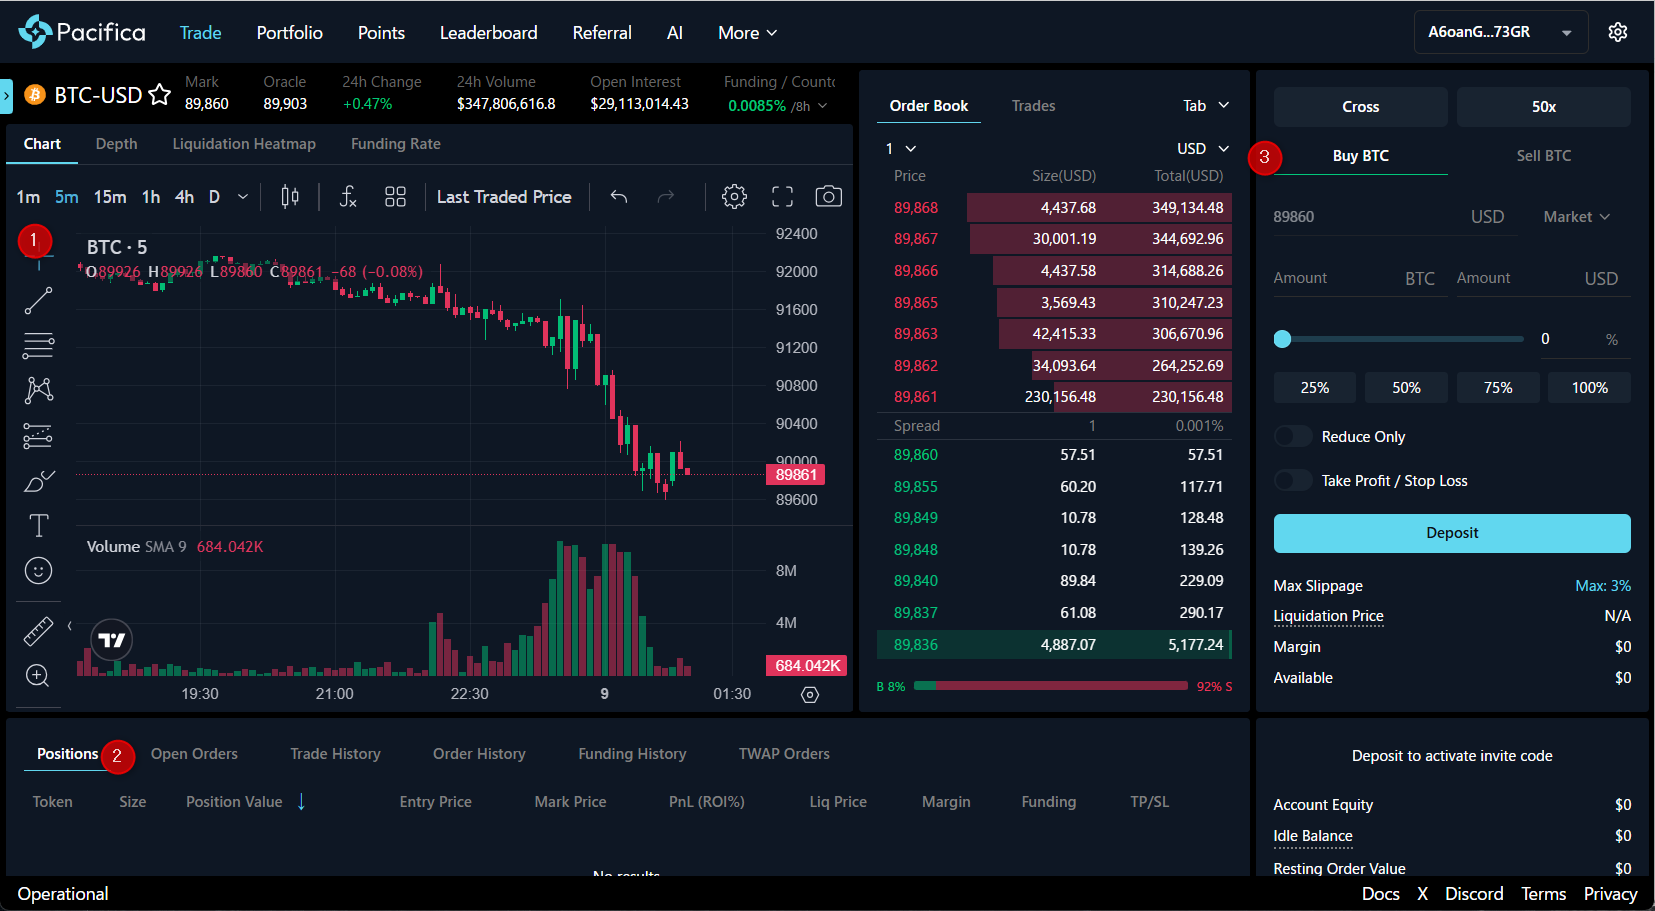Set order size to 50%
This screenshot has width=1655, height=911.
[1406, 388]
